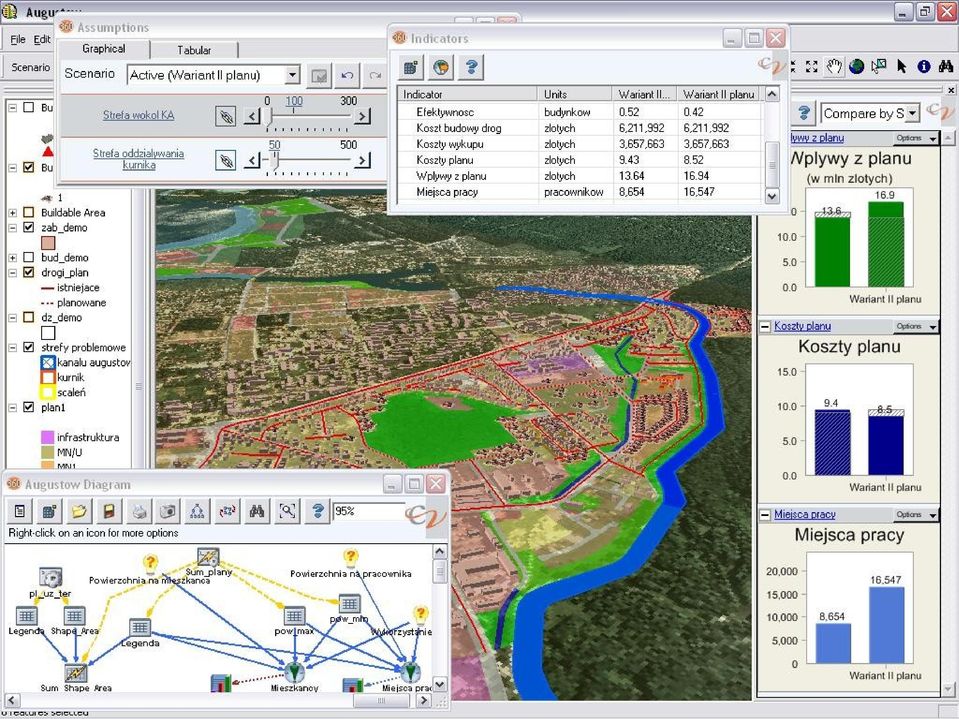
Task: Collapse the drogi_plan tree node
Action: click(12, 273)
